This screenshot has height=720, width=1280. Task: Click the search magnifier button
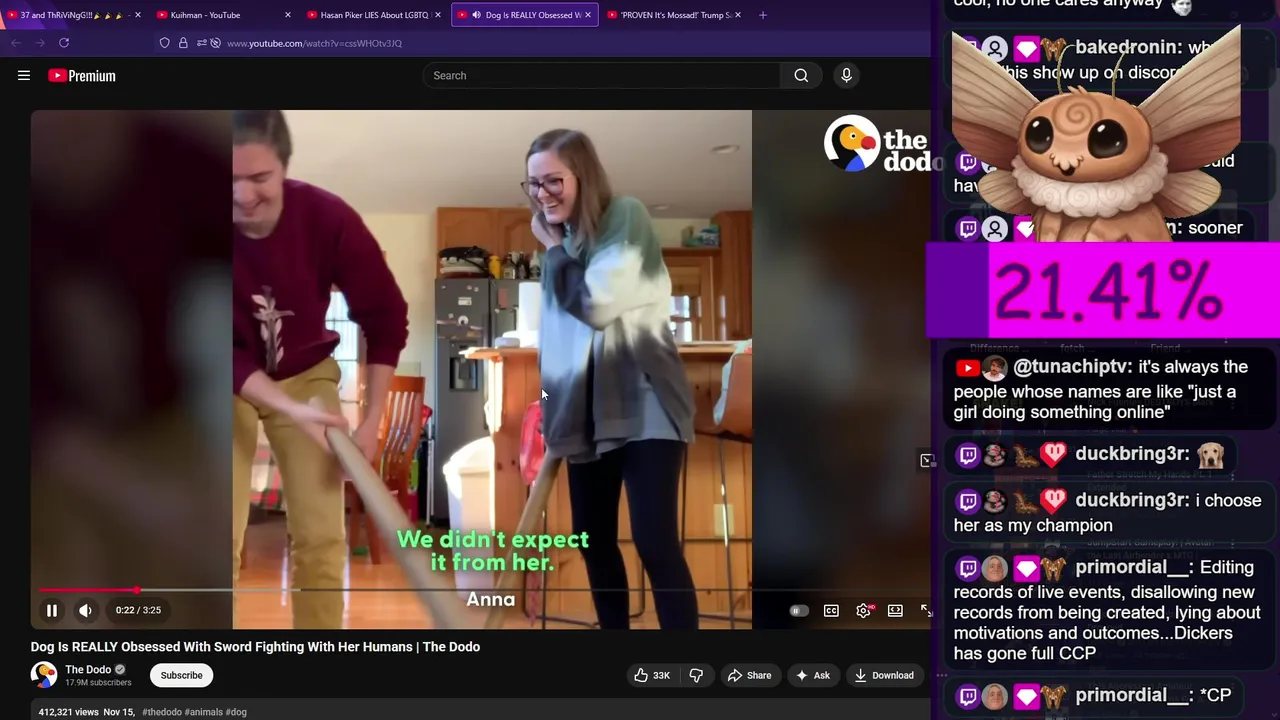(x=801, y=76)
